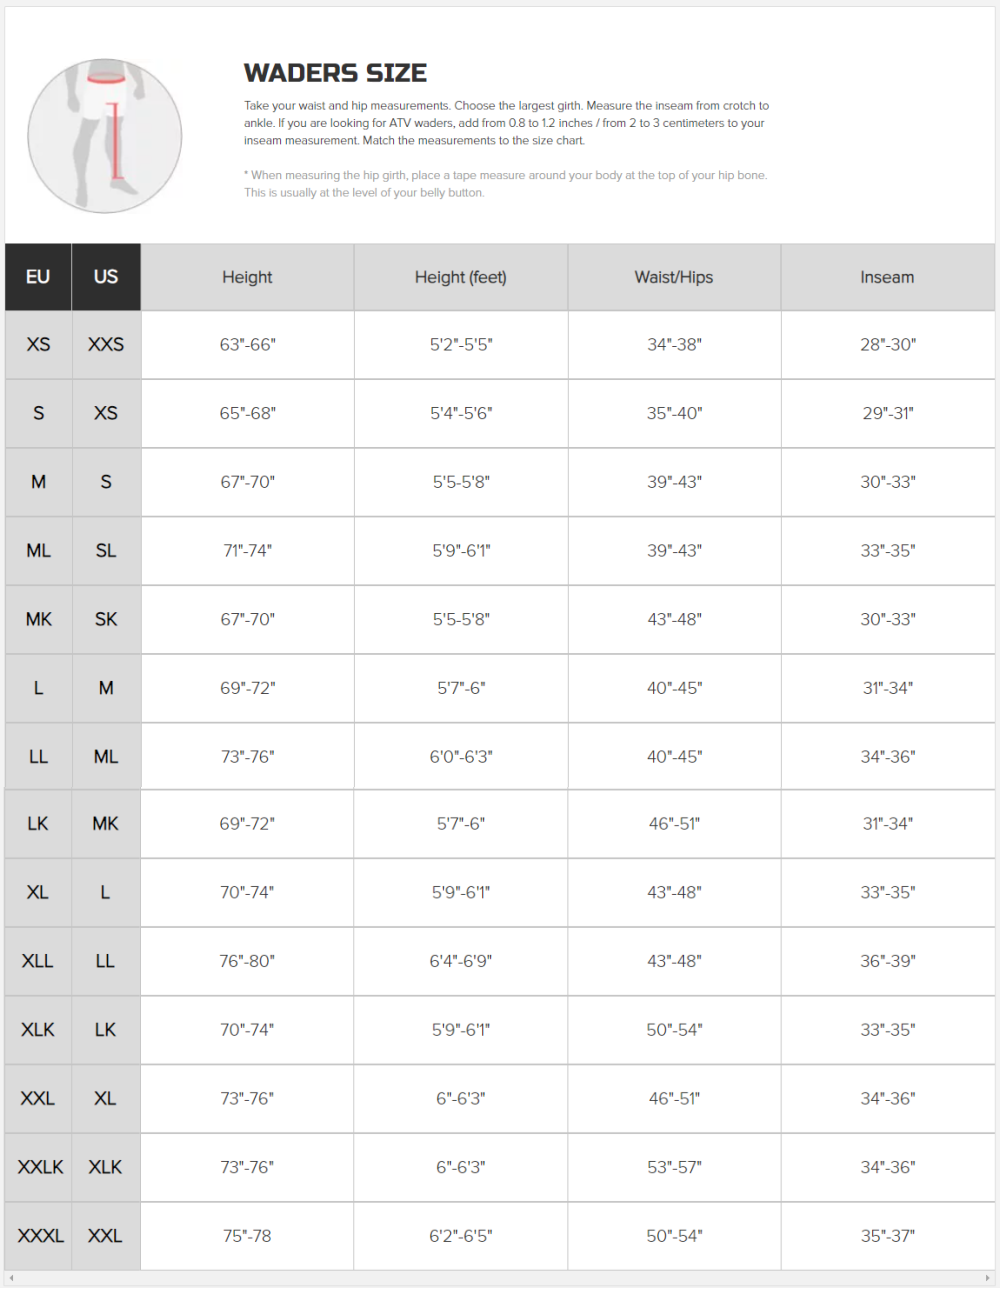Click the 36"-39" inseam value
The height and width of the screenshot is (1289, 1001).
[887, 961]
